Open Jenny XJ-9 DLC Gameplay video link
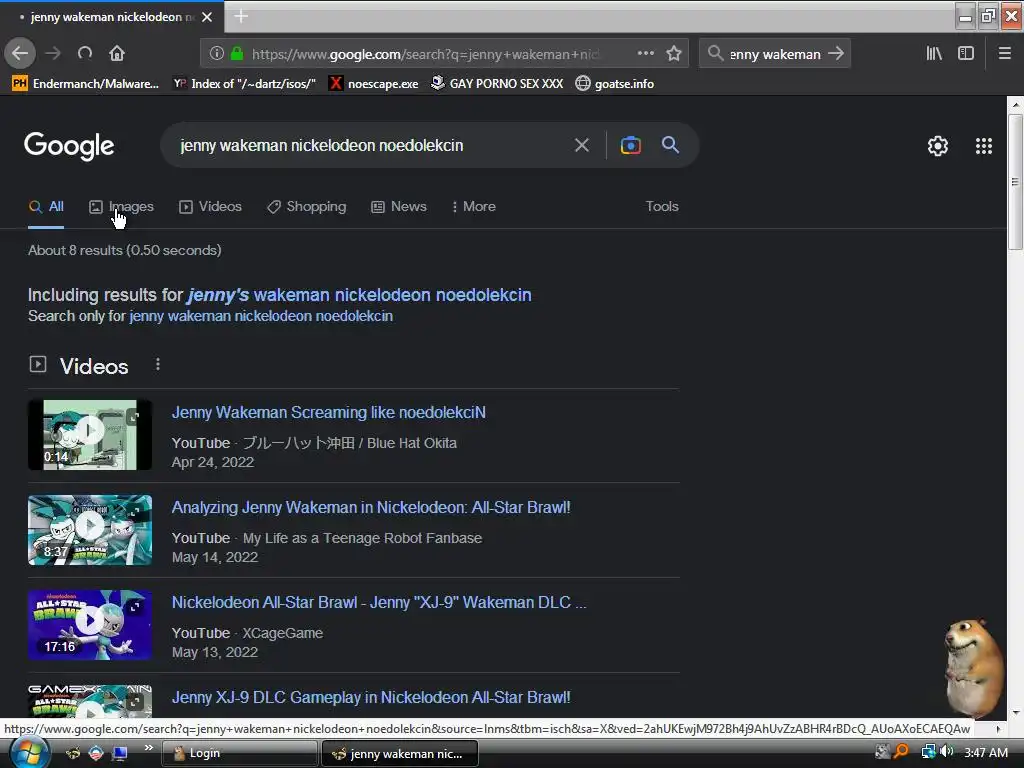Screen dimensions: 1024x768 point(371,697)
